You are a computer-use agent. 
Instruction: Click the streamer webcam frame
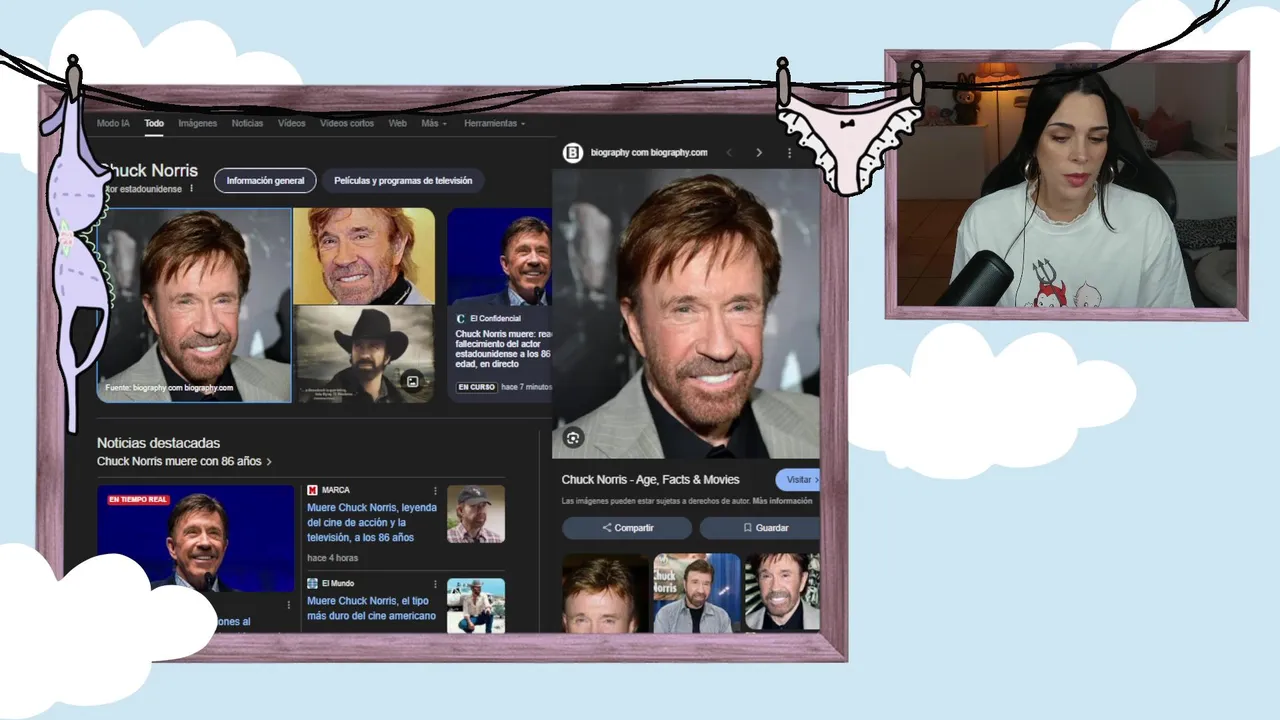coord(1067,185)
